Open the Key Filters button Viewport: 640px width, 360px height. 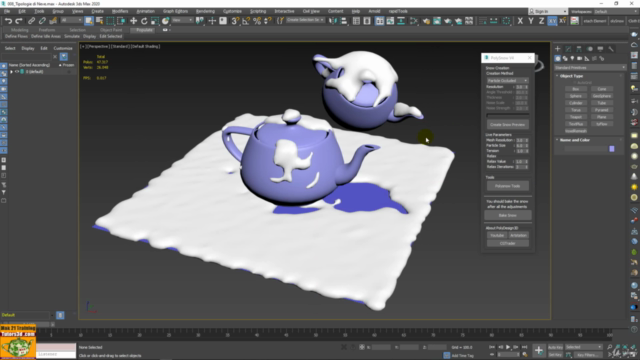(x=588, y=355)
